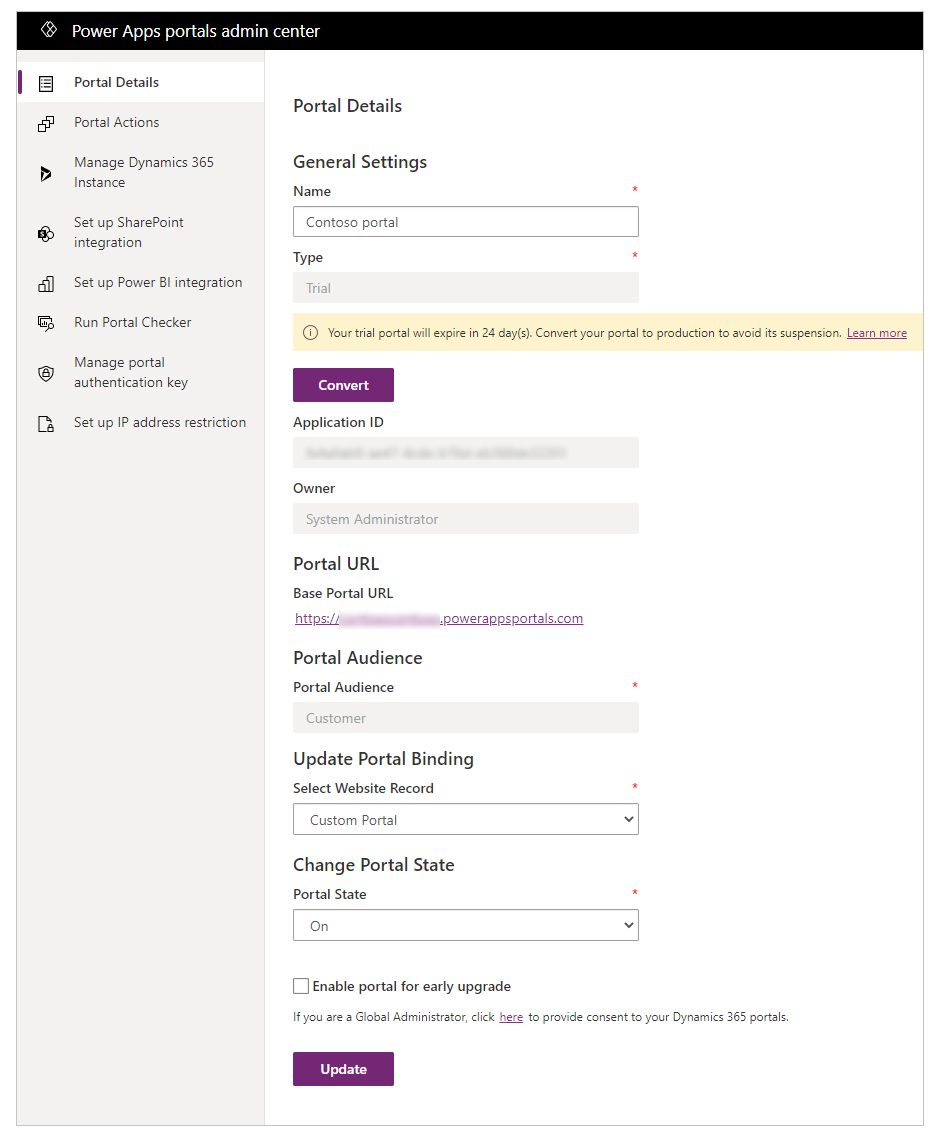Open the Learn more link
Image resolution: width=941 pixels, height=1144 pixels.
(876, 333)
